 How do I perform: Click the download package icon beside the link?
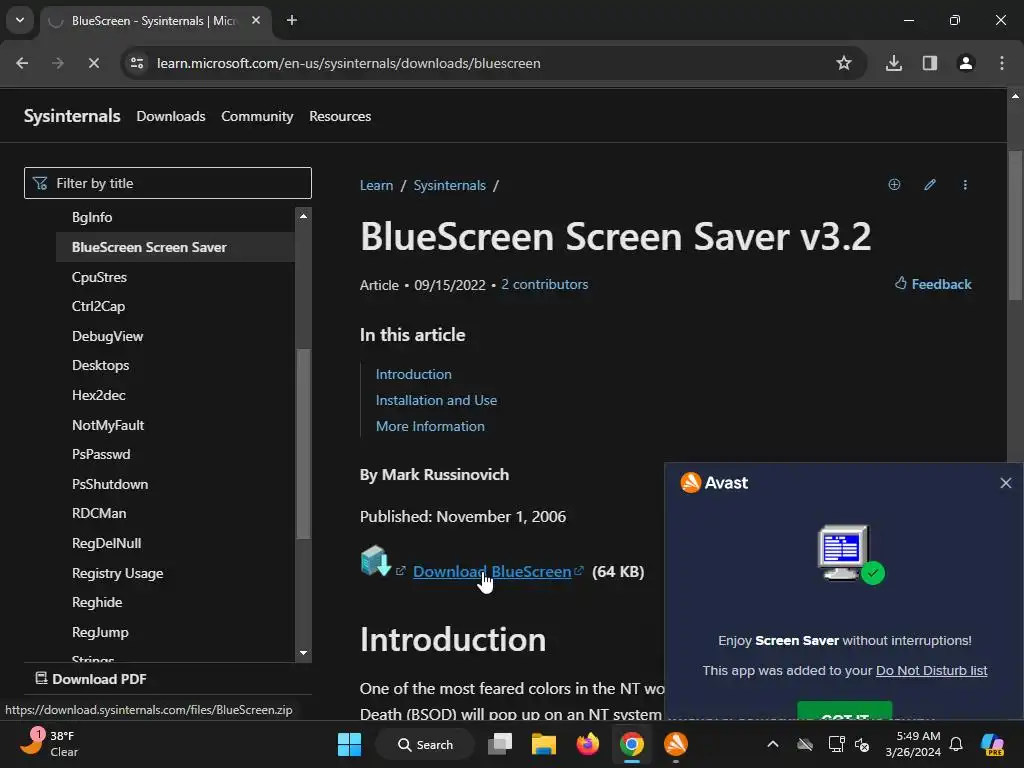[x=376, y=561]
